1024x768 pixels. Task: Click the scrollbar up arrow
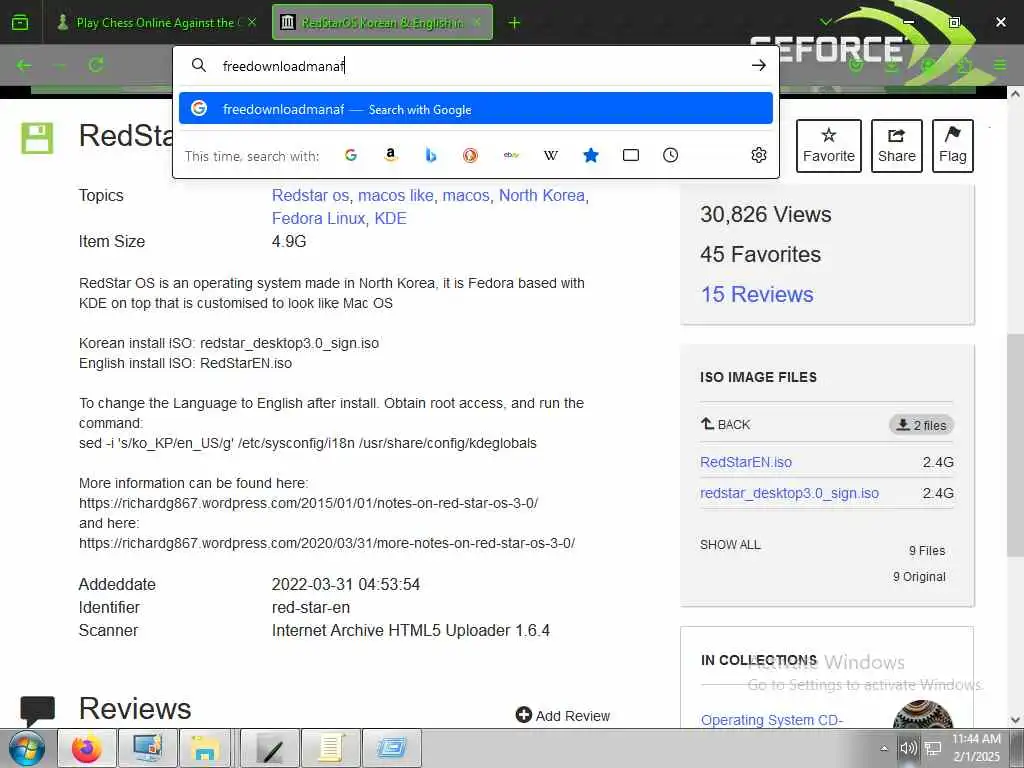(x=1016, y=94)
